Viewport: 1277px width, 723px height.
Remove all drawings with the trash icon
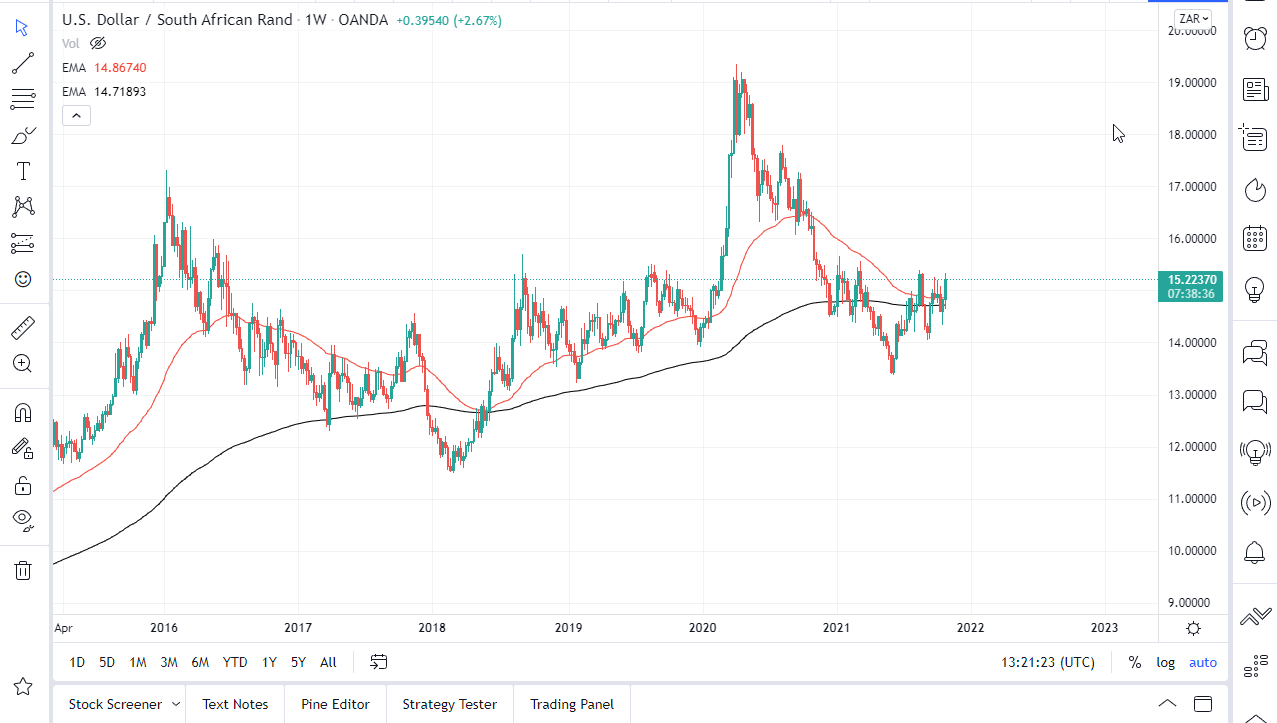(22, 570)
